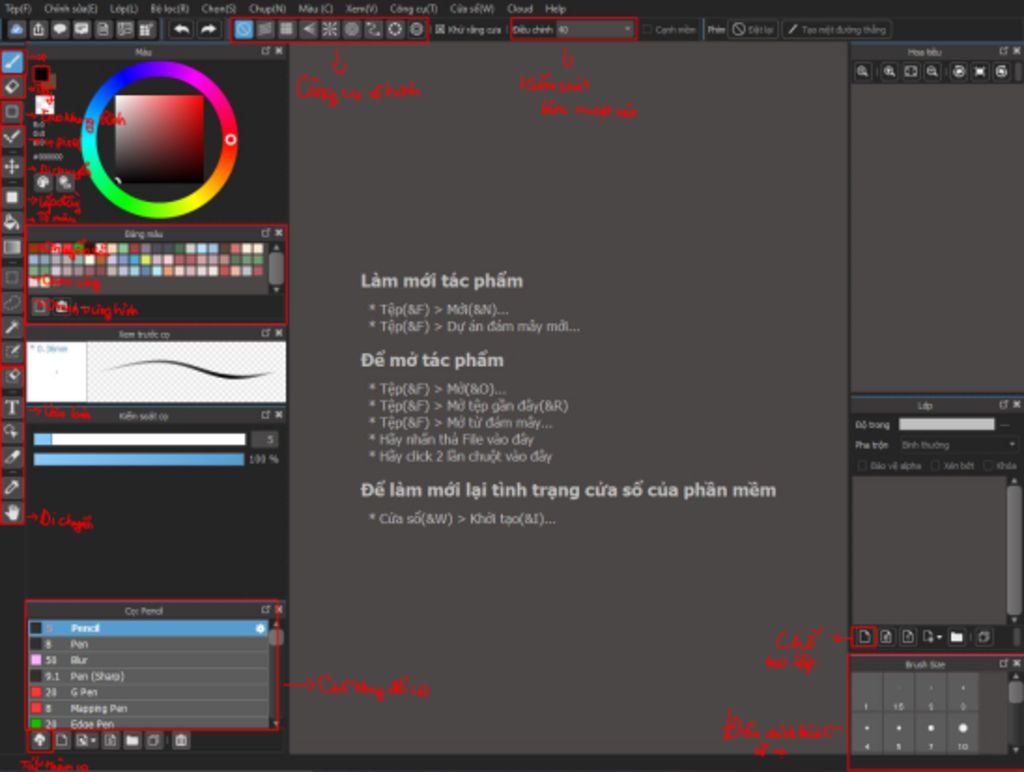The width and height of the screenshot is (1024, 772).
Task: Adjust Độ trong layer opacity slider
Action: click(x=946, y=425)
